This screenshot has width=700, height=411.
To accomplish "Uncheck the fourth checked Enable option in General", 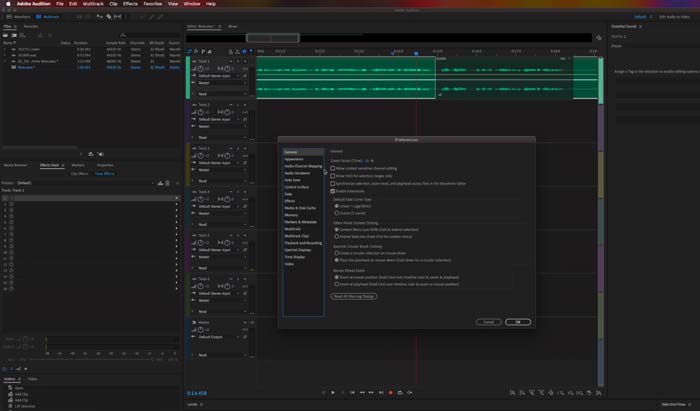I will coord(333,191).
